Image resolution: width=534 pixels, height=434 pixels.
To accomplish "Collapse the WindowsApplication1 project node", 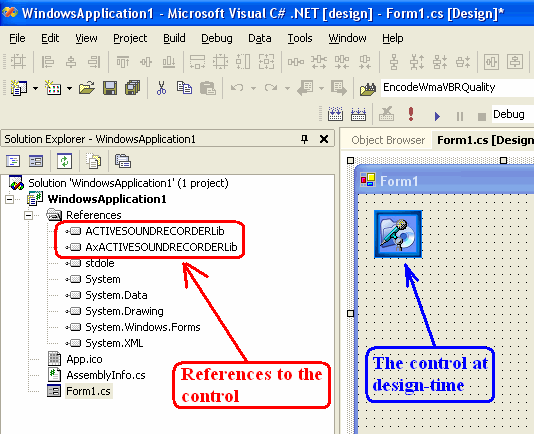I will point(10,199).
